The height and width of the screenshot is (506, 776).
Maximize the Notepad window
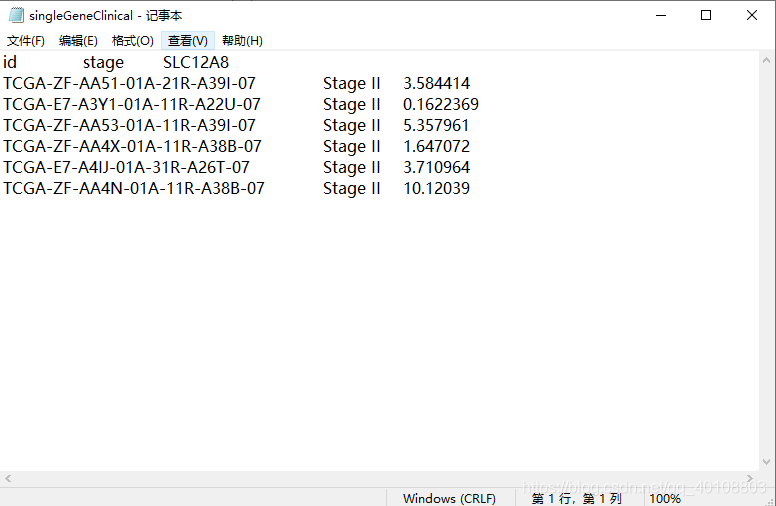pyautogui.click(x=706, y=15)
